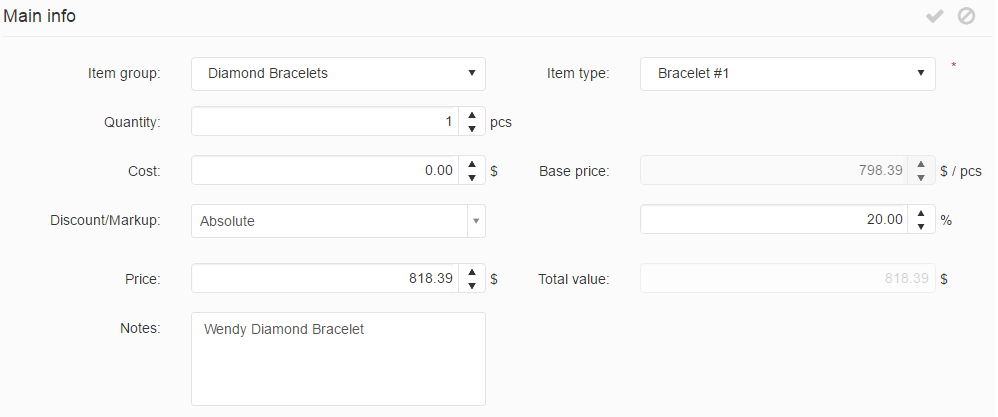Screen dimensions: 998x417
Task: Increase Price with up arrow
Action: [x=472, y=272]
